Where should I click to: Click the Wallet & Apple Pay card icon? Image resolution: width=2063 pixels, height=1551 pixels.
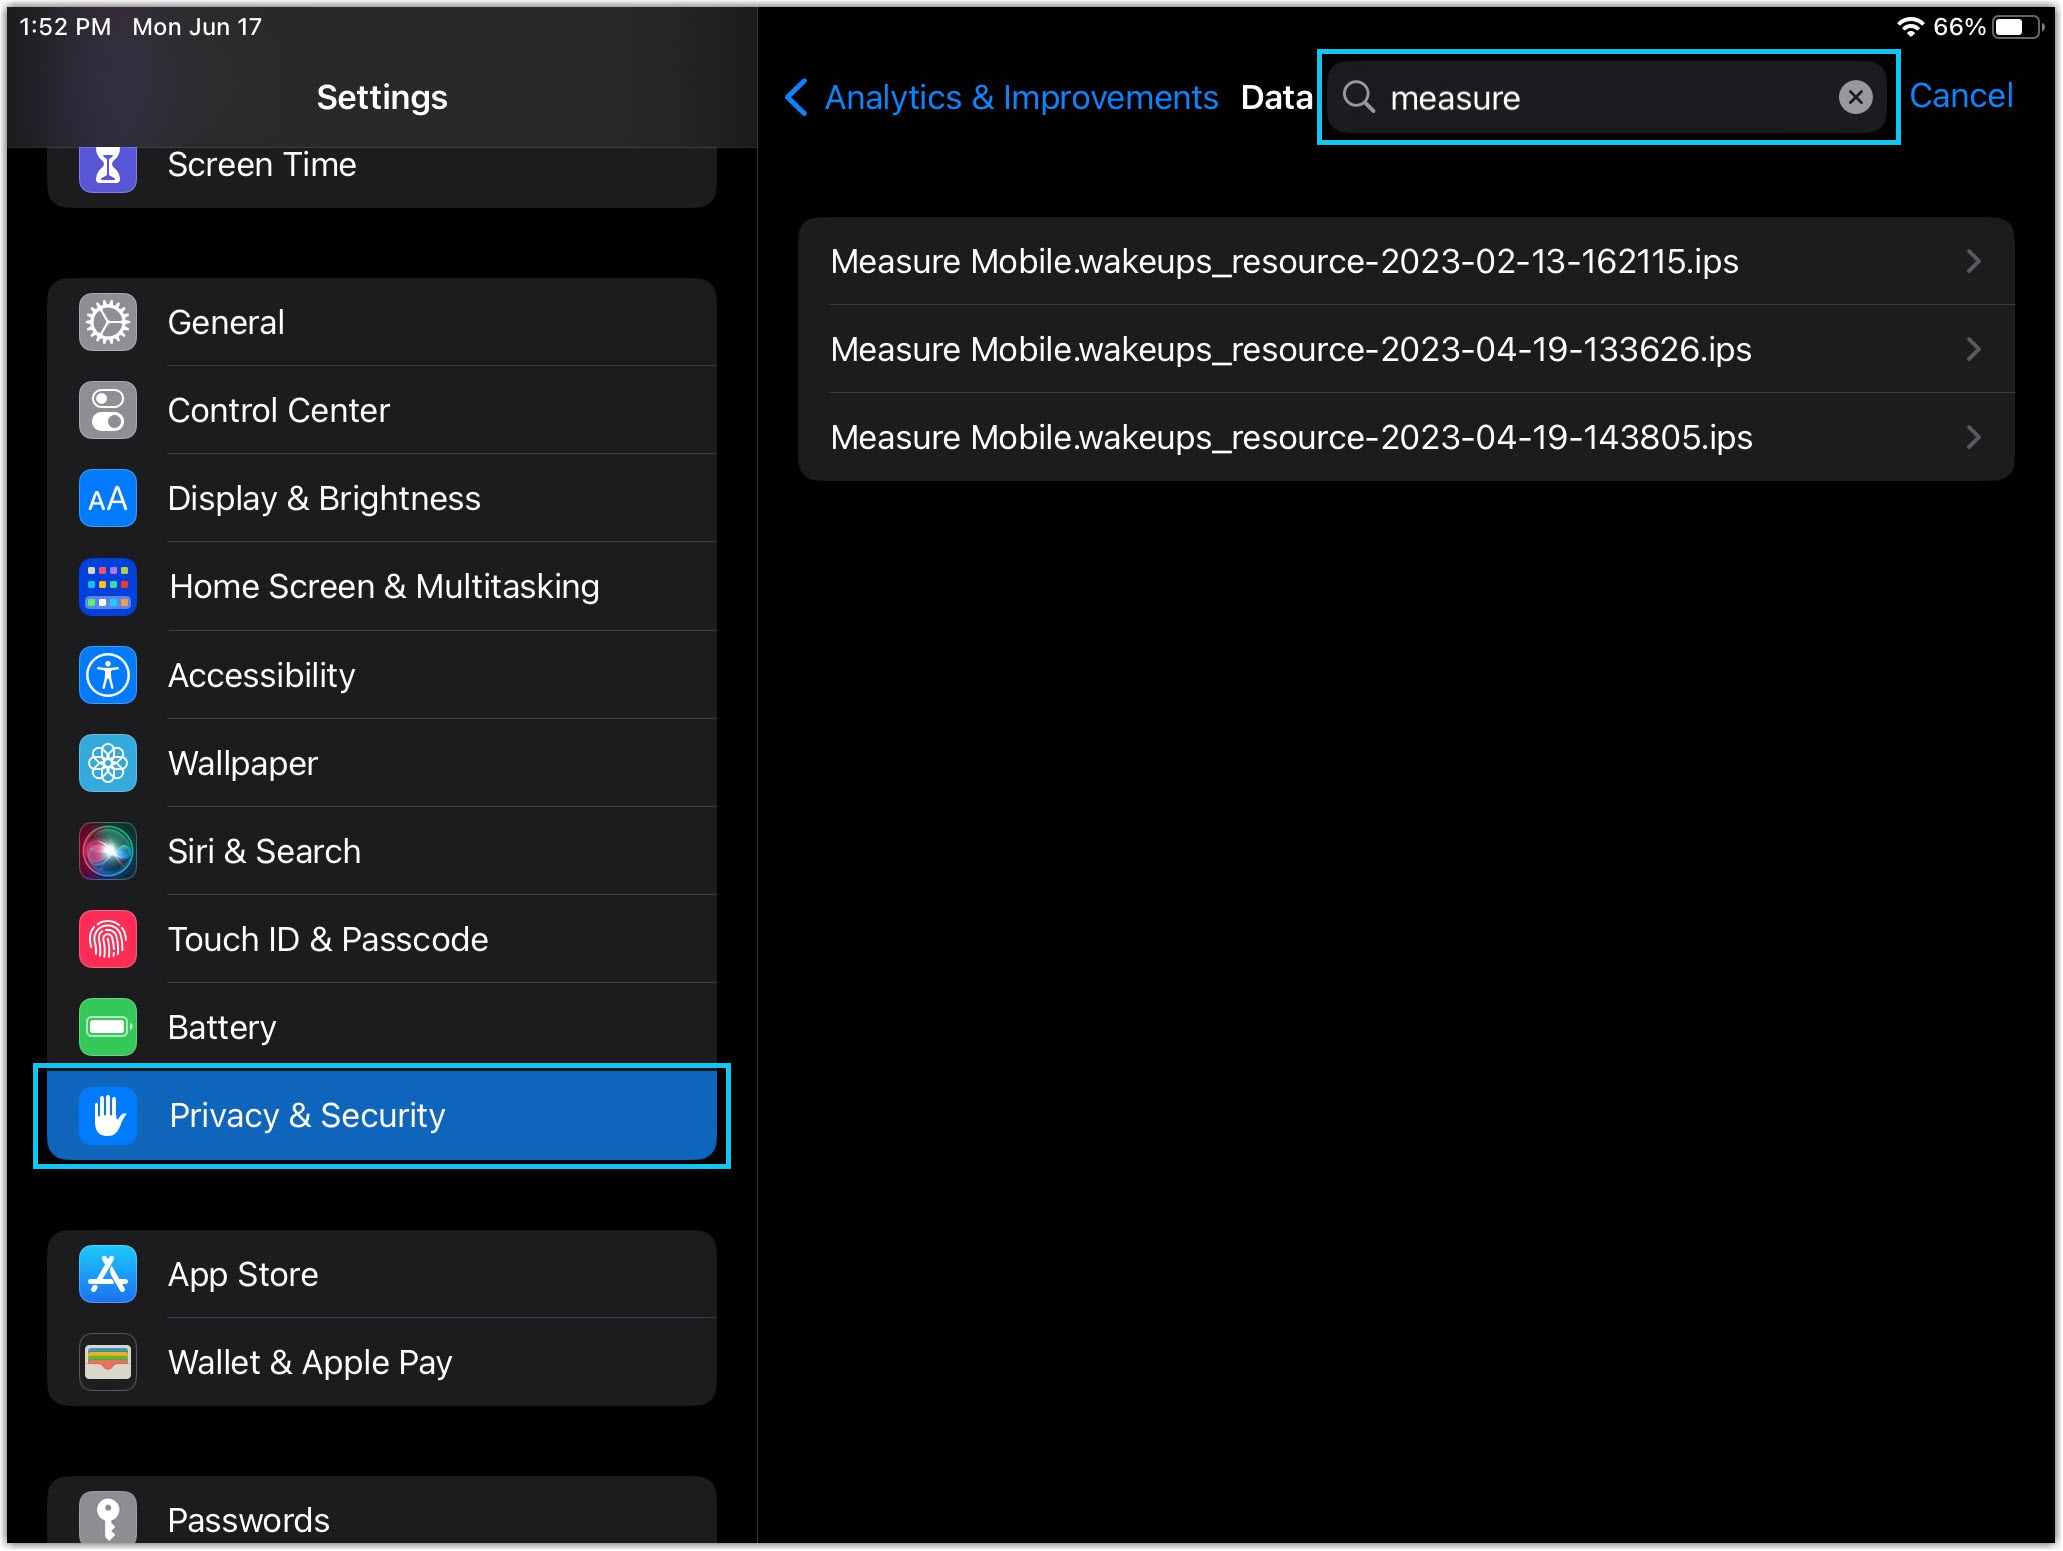tap(108, 1362)
